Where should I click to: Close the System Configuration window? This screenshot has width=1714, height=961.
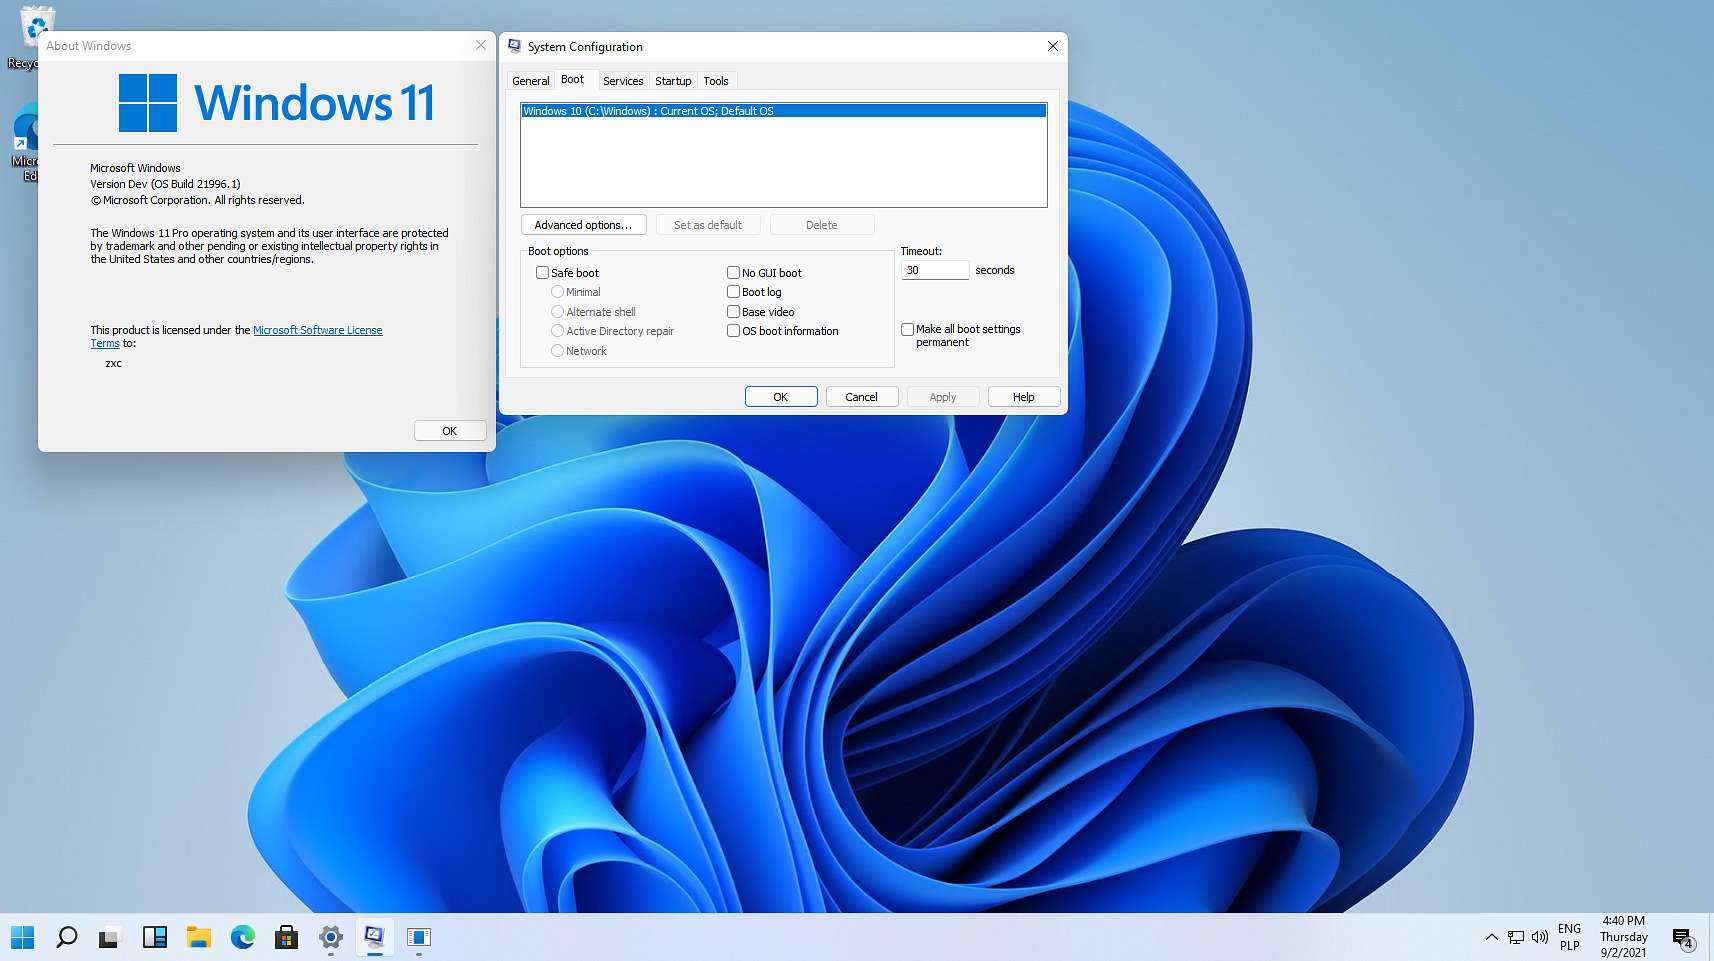(x=1053, y=46)
